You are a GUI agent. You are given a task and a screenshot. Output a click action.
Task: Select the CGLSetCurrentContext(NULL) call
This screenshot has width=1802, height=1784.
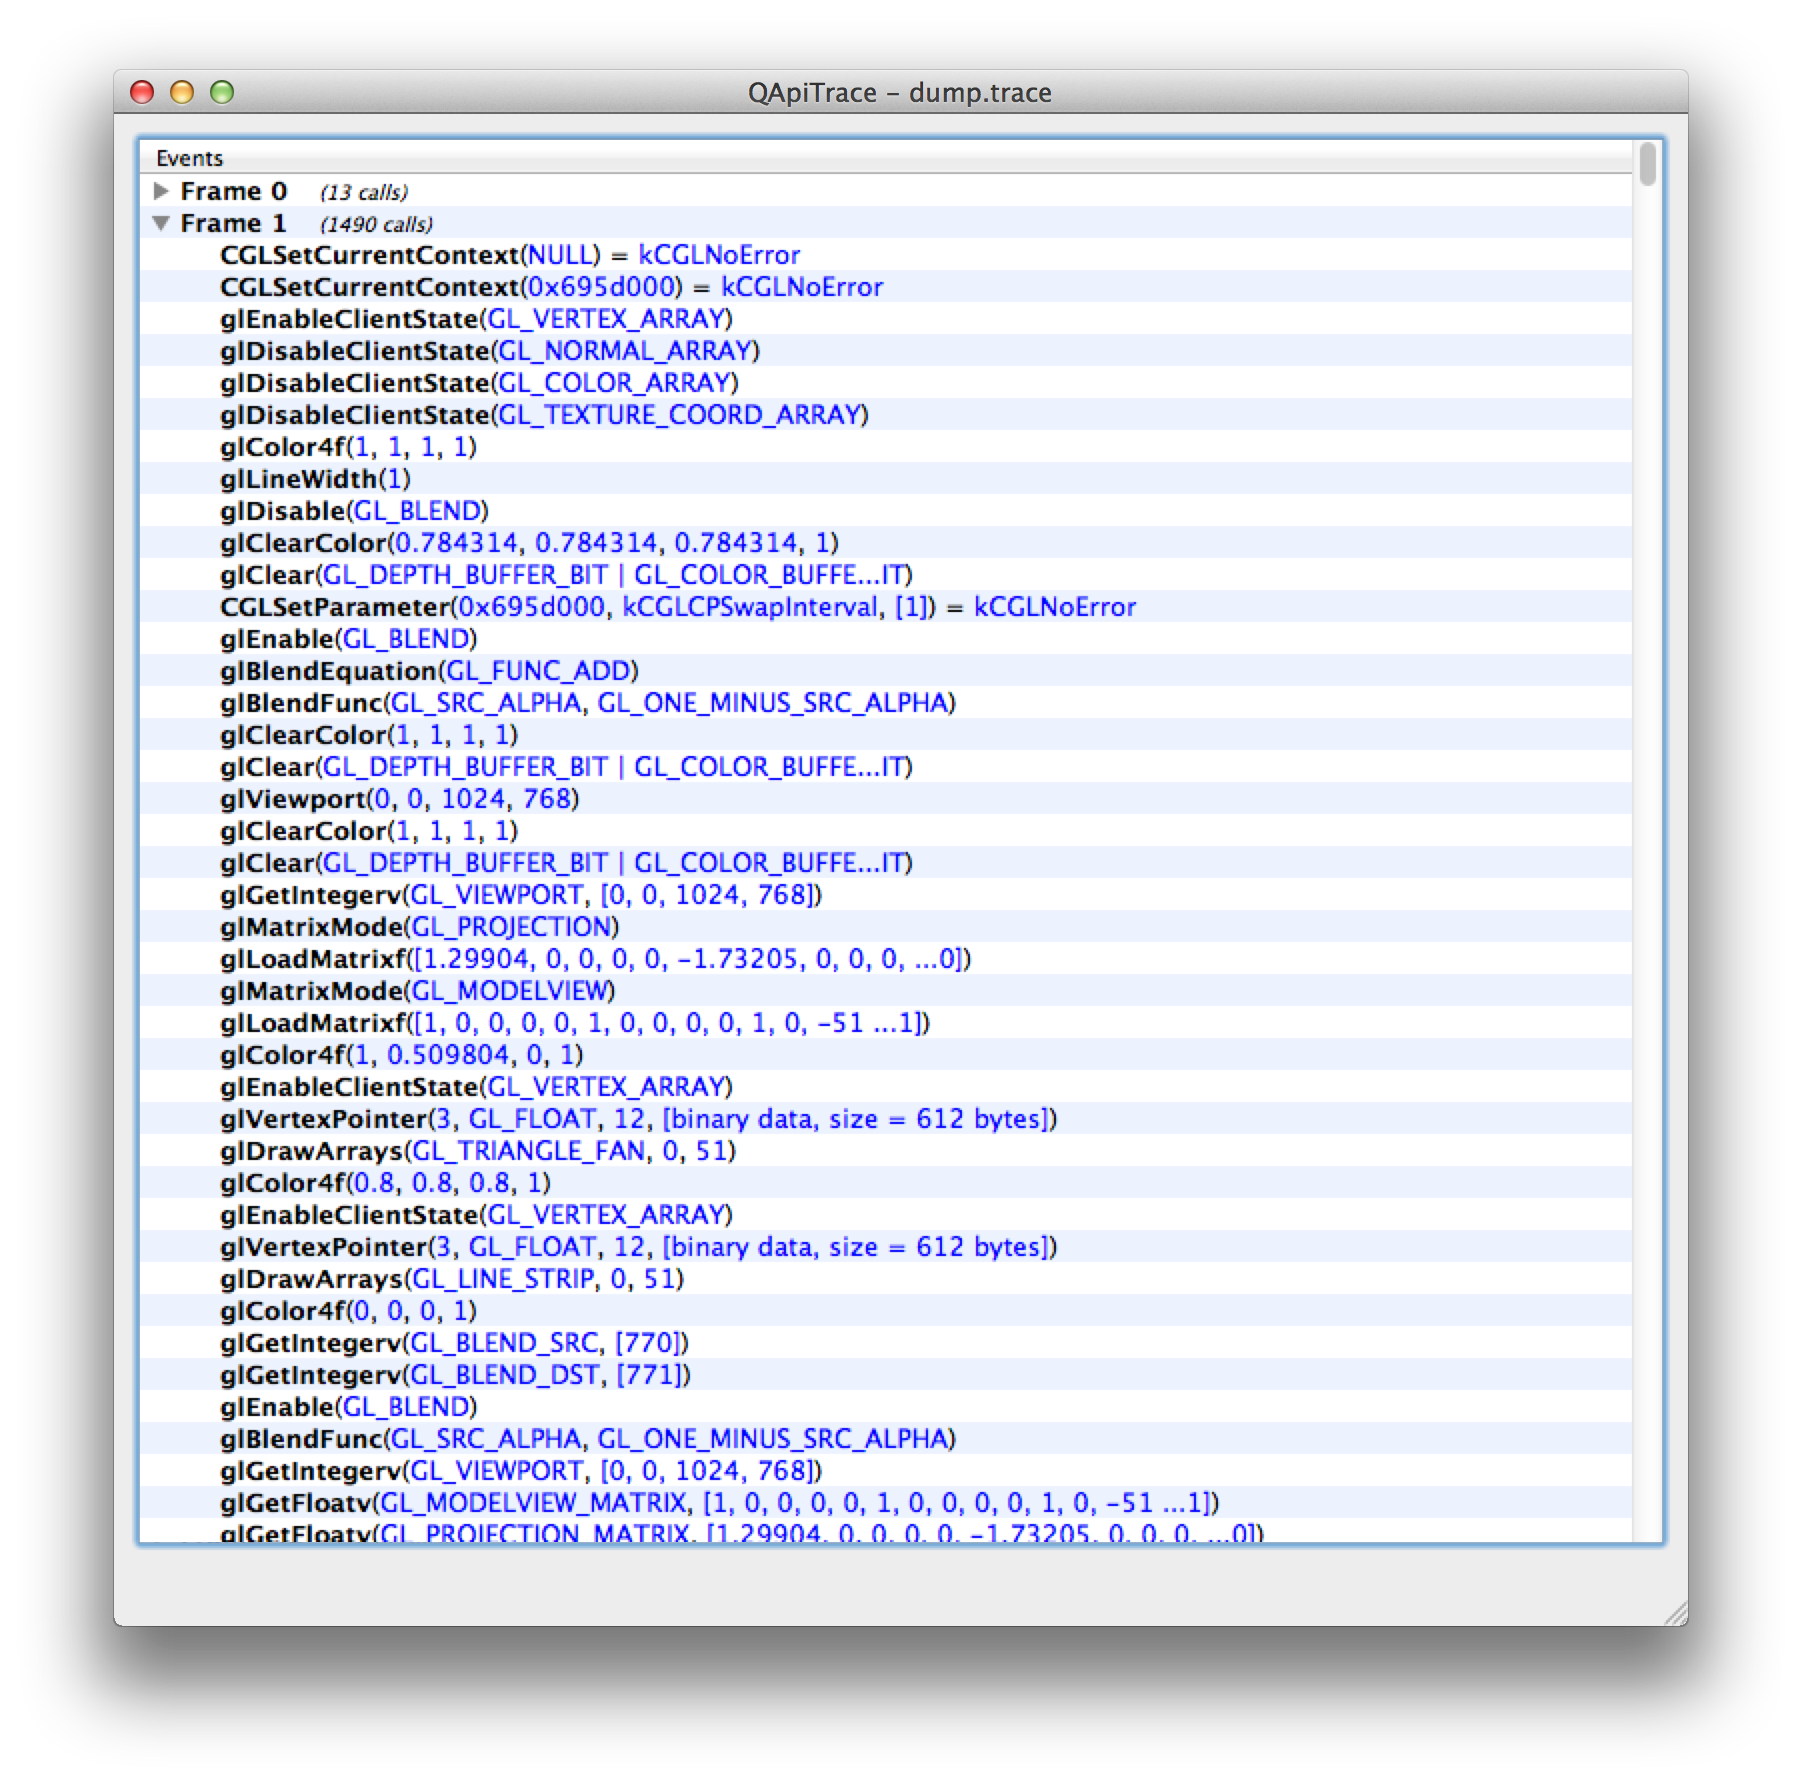point(500,254)
